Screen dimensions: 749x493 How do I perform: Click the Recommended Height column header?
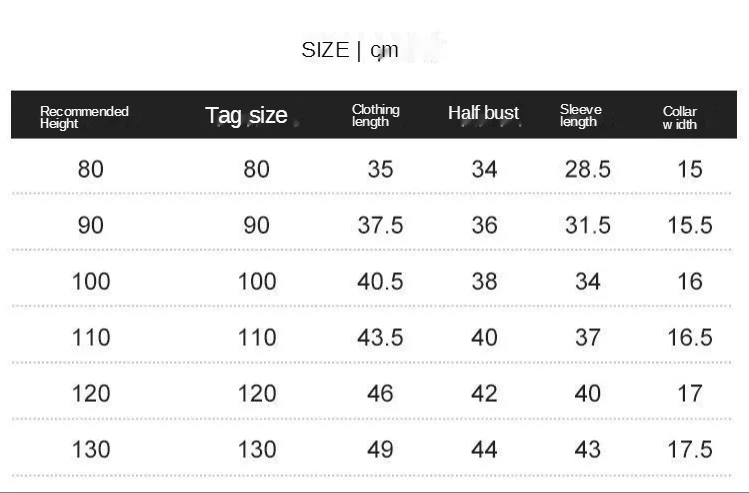[84, 116]
